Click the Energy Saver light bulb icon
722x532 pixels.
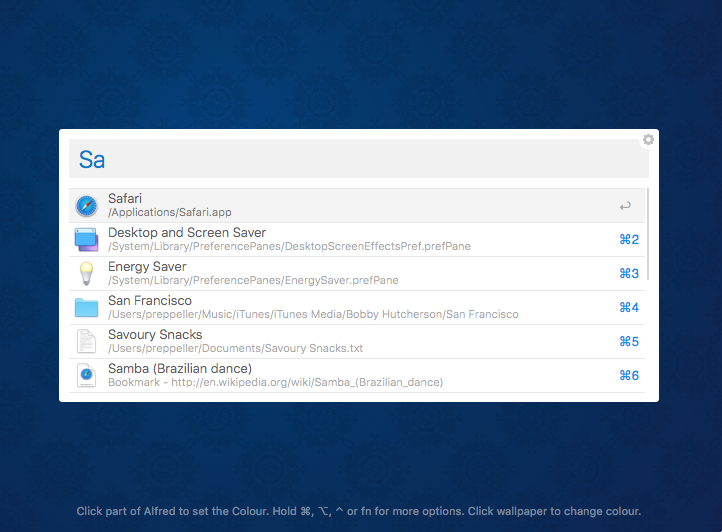(87, 274)
